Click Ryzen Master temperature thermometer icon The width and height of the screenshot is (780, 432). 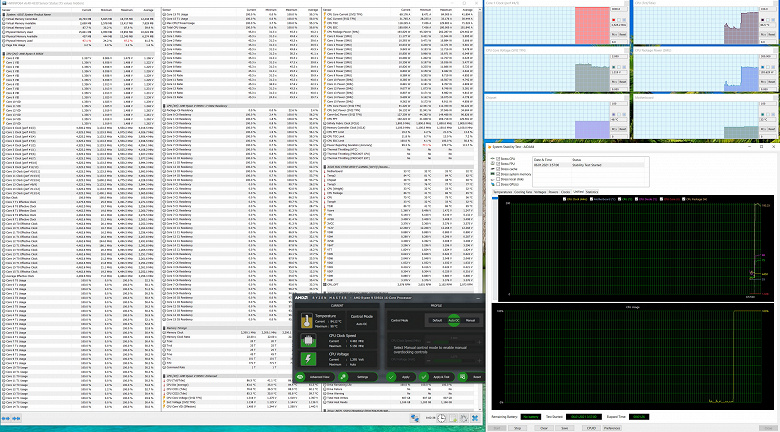(x=306, y=321)
